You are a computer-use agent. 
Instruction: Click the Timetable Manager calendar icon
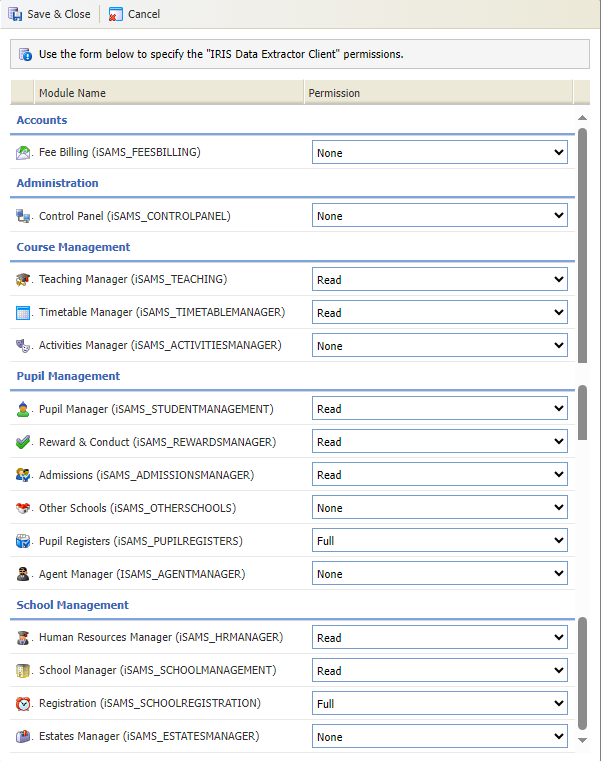23,313
